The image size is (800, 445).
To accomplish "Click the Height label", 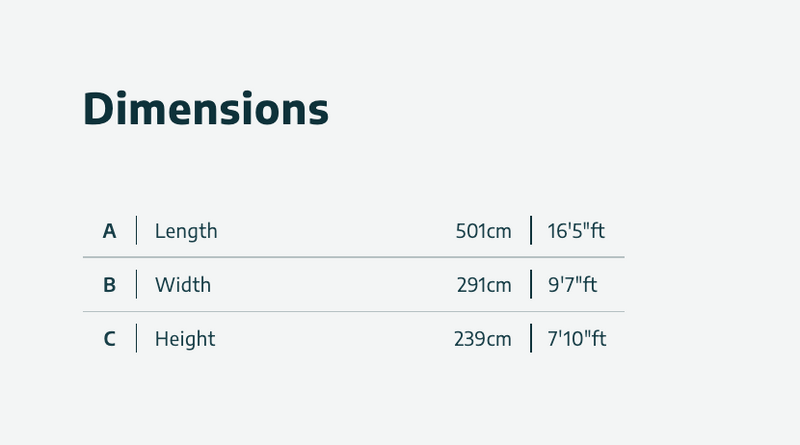I will pyautogui.click(x=185, y=339).
